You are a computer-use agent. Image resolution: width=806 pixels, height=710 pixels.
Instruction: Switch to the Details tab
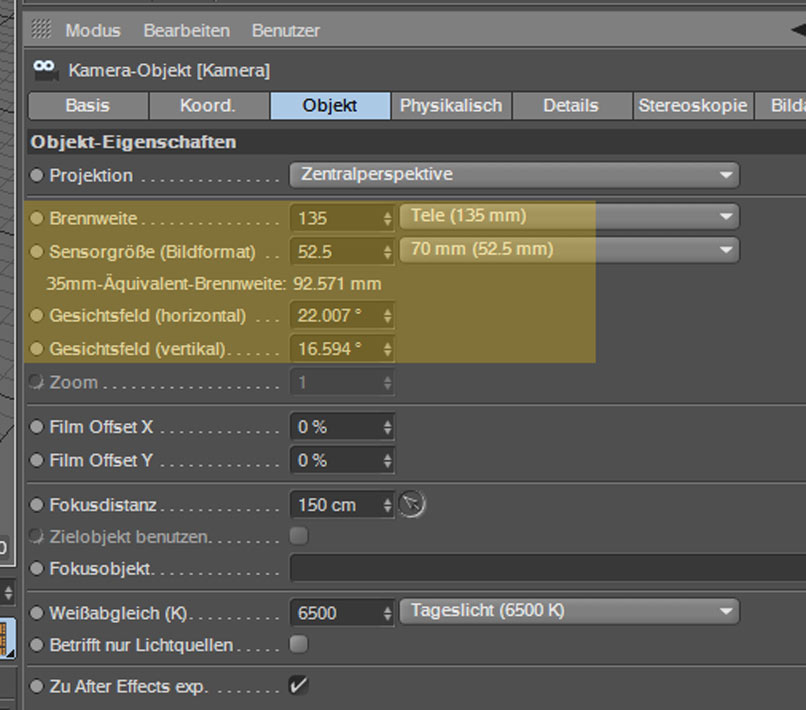[x=572, y=106]
